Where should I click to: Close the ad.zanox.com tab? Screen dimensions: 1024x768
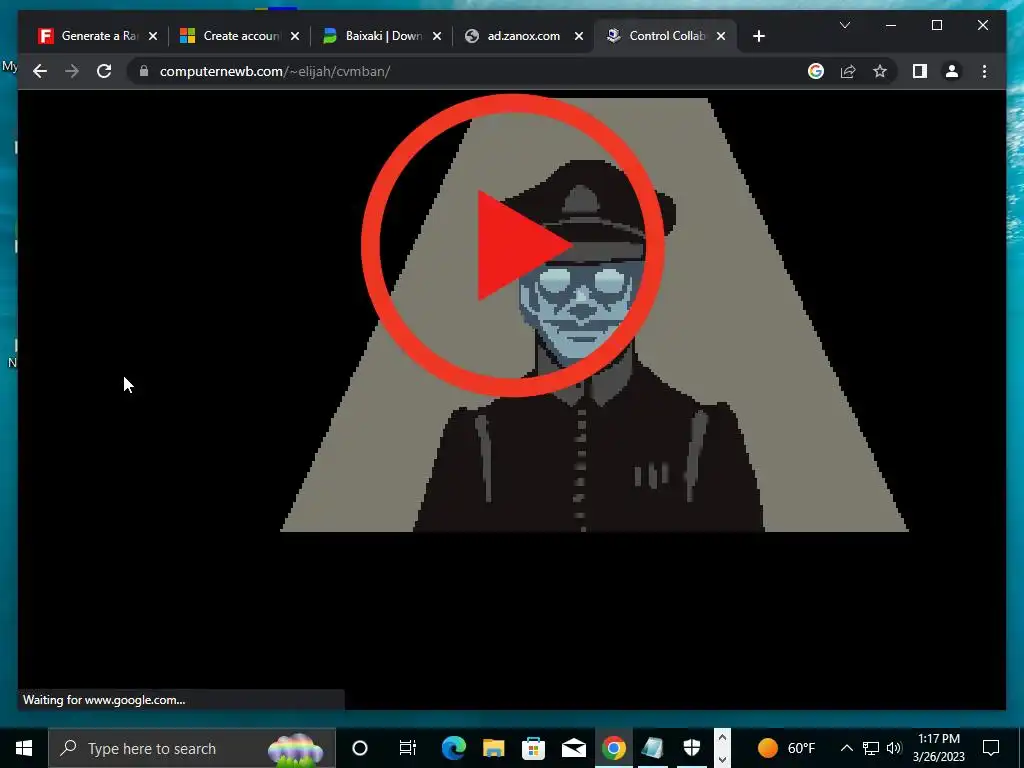[x=579, y=36]
